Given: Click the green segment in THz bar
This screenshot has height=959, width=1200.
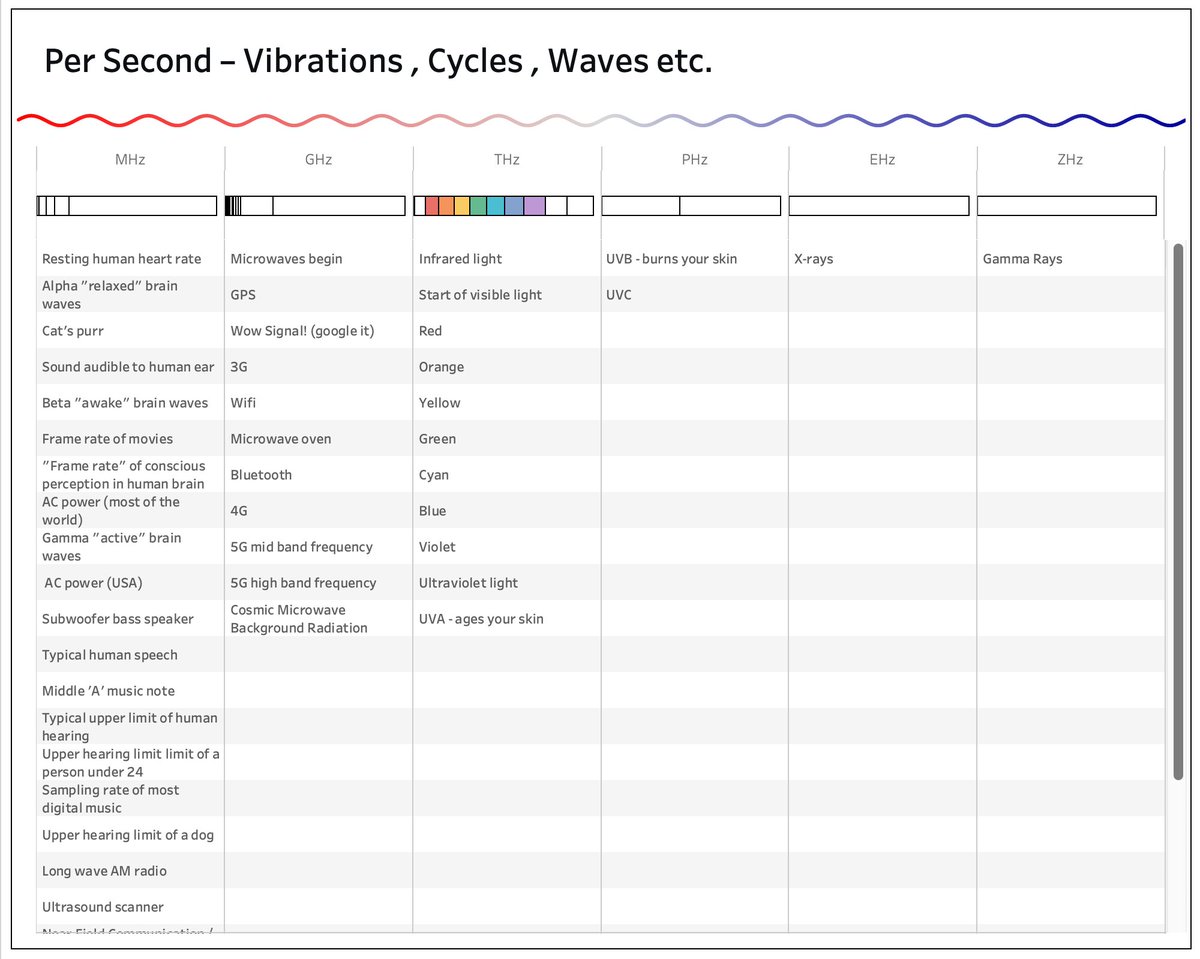Looking at the screenshot, I should (x=478, y=206).
